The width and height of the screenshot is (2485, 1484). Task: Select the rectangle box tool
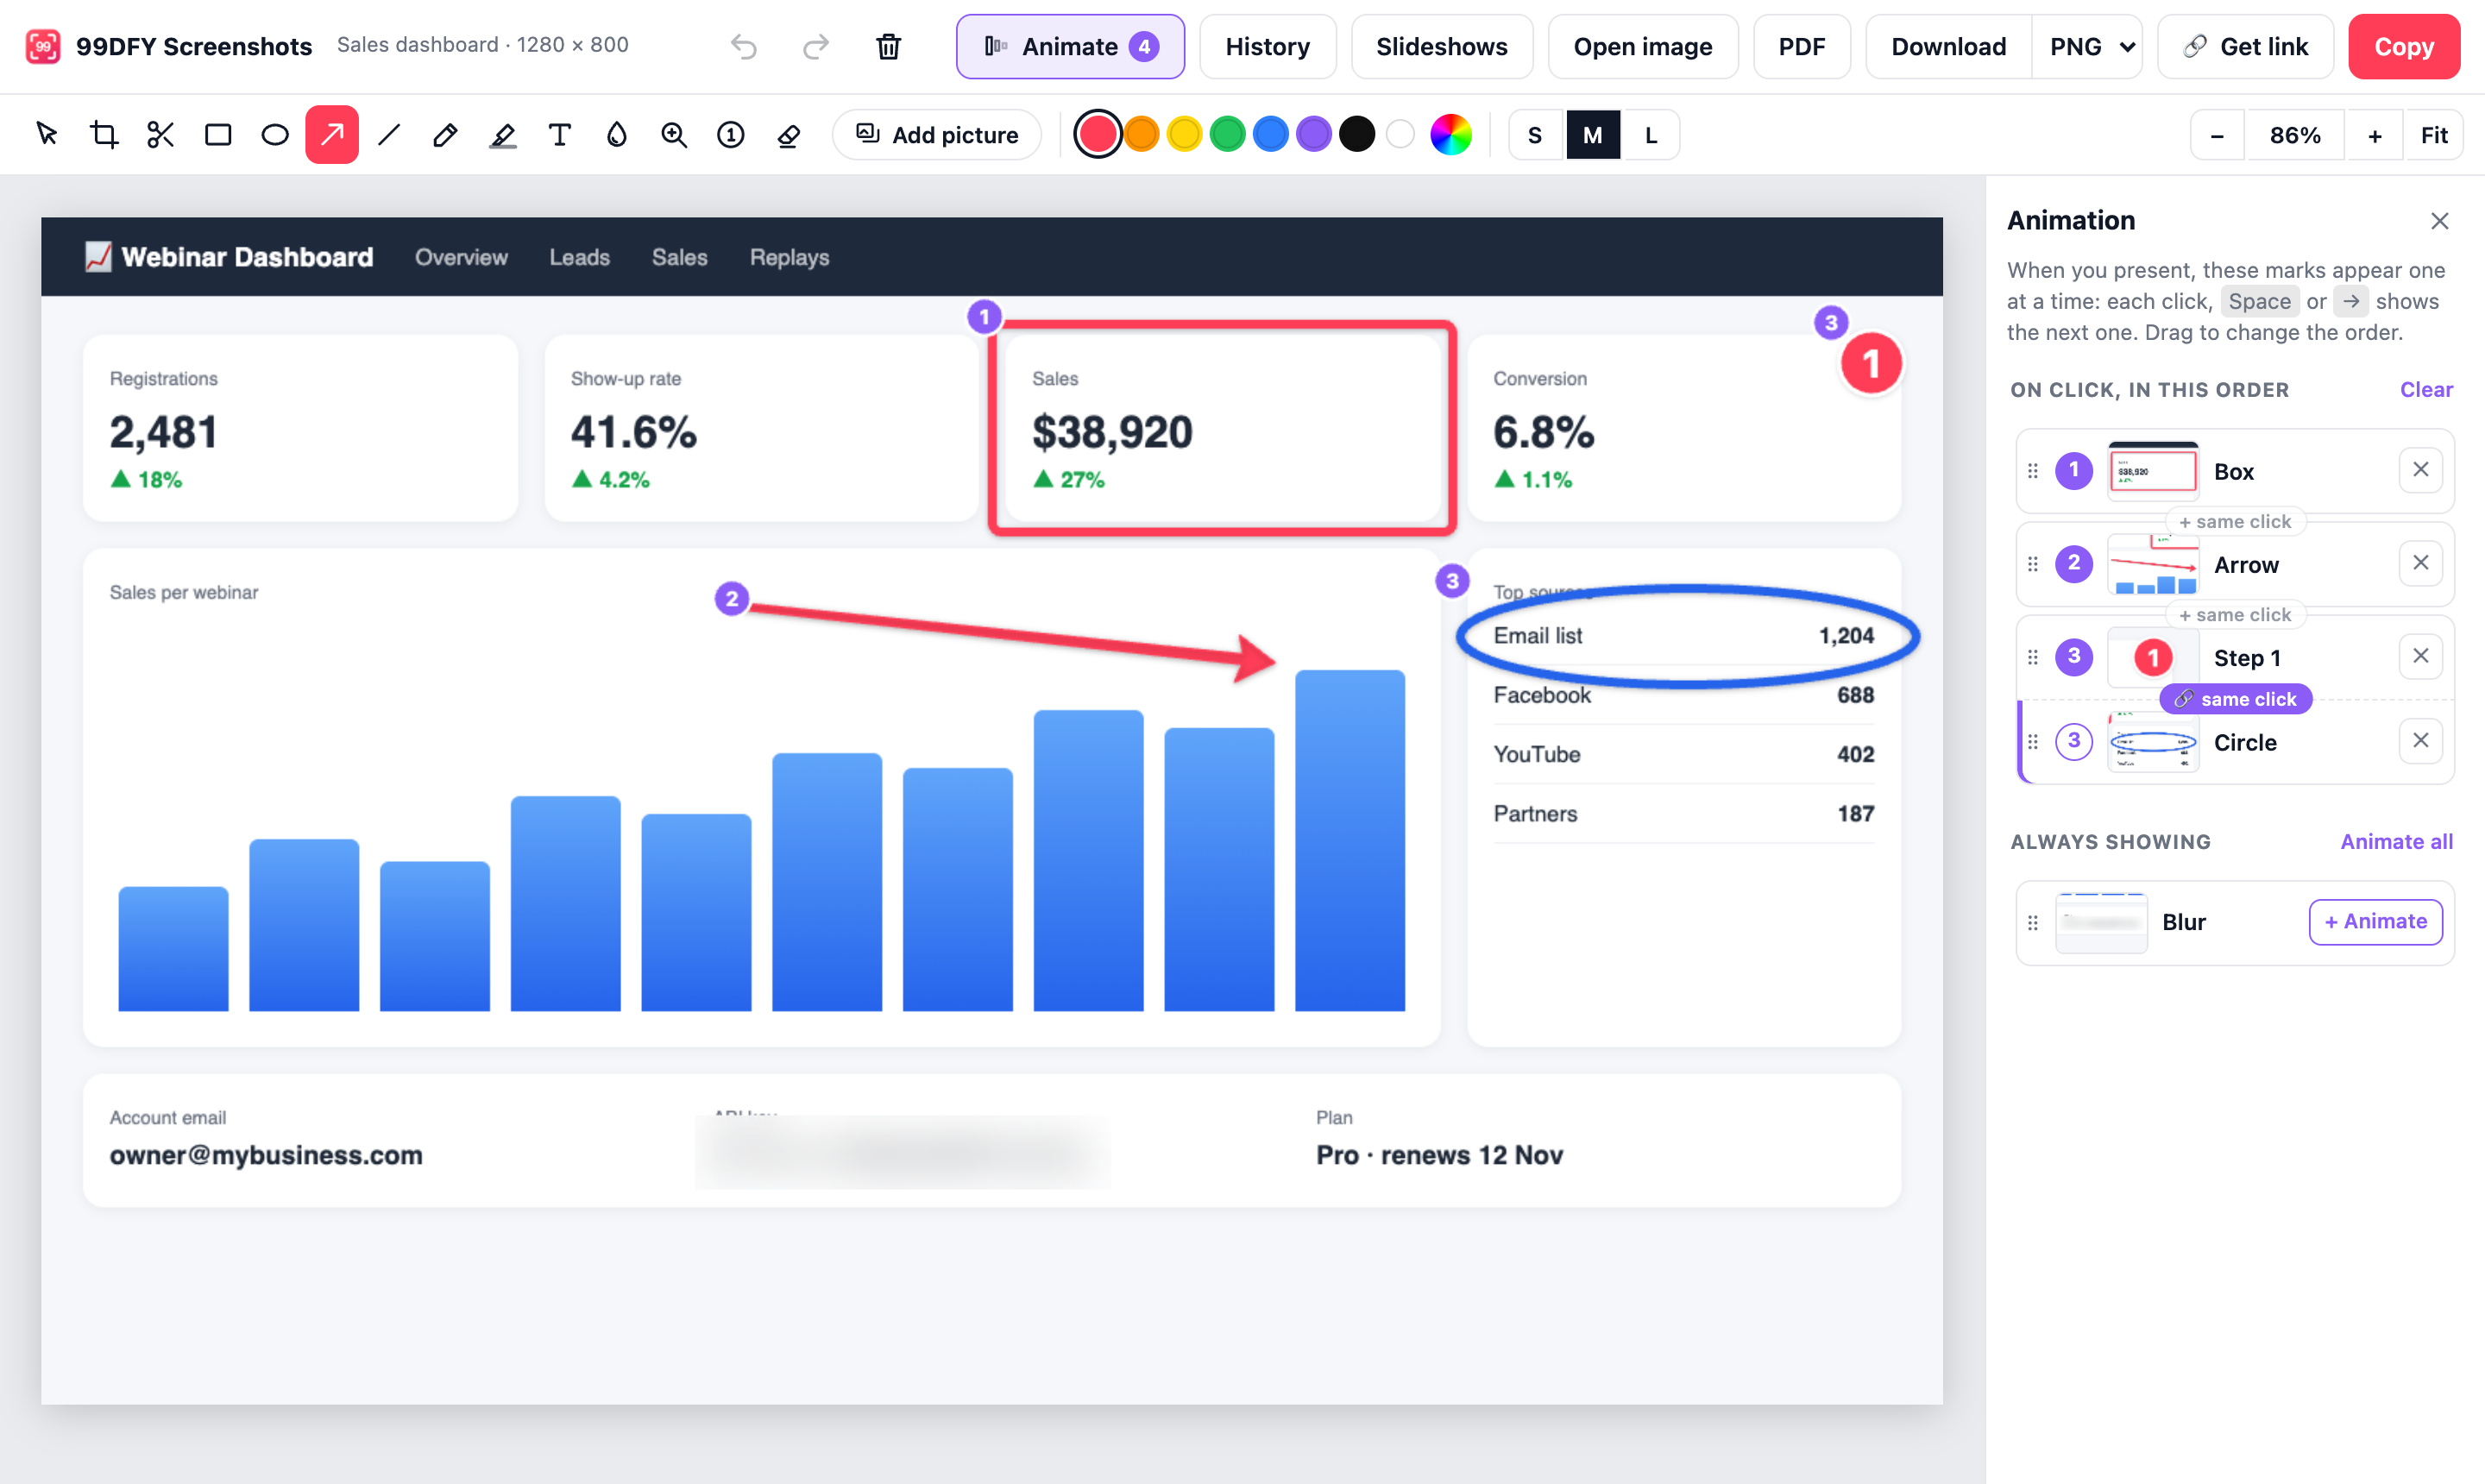click(x=218, y=134)
